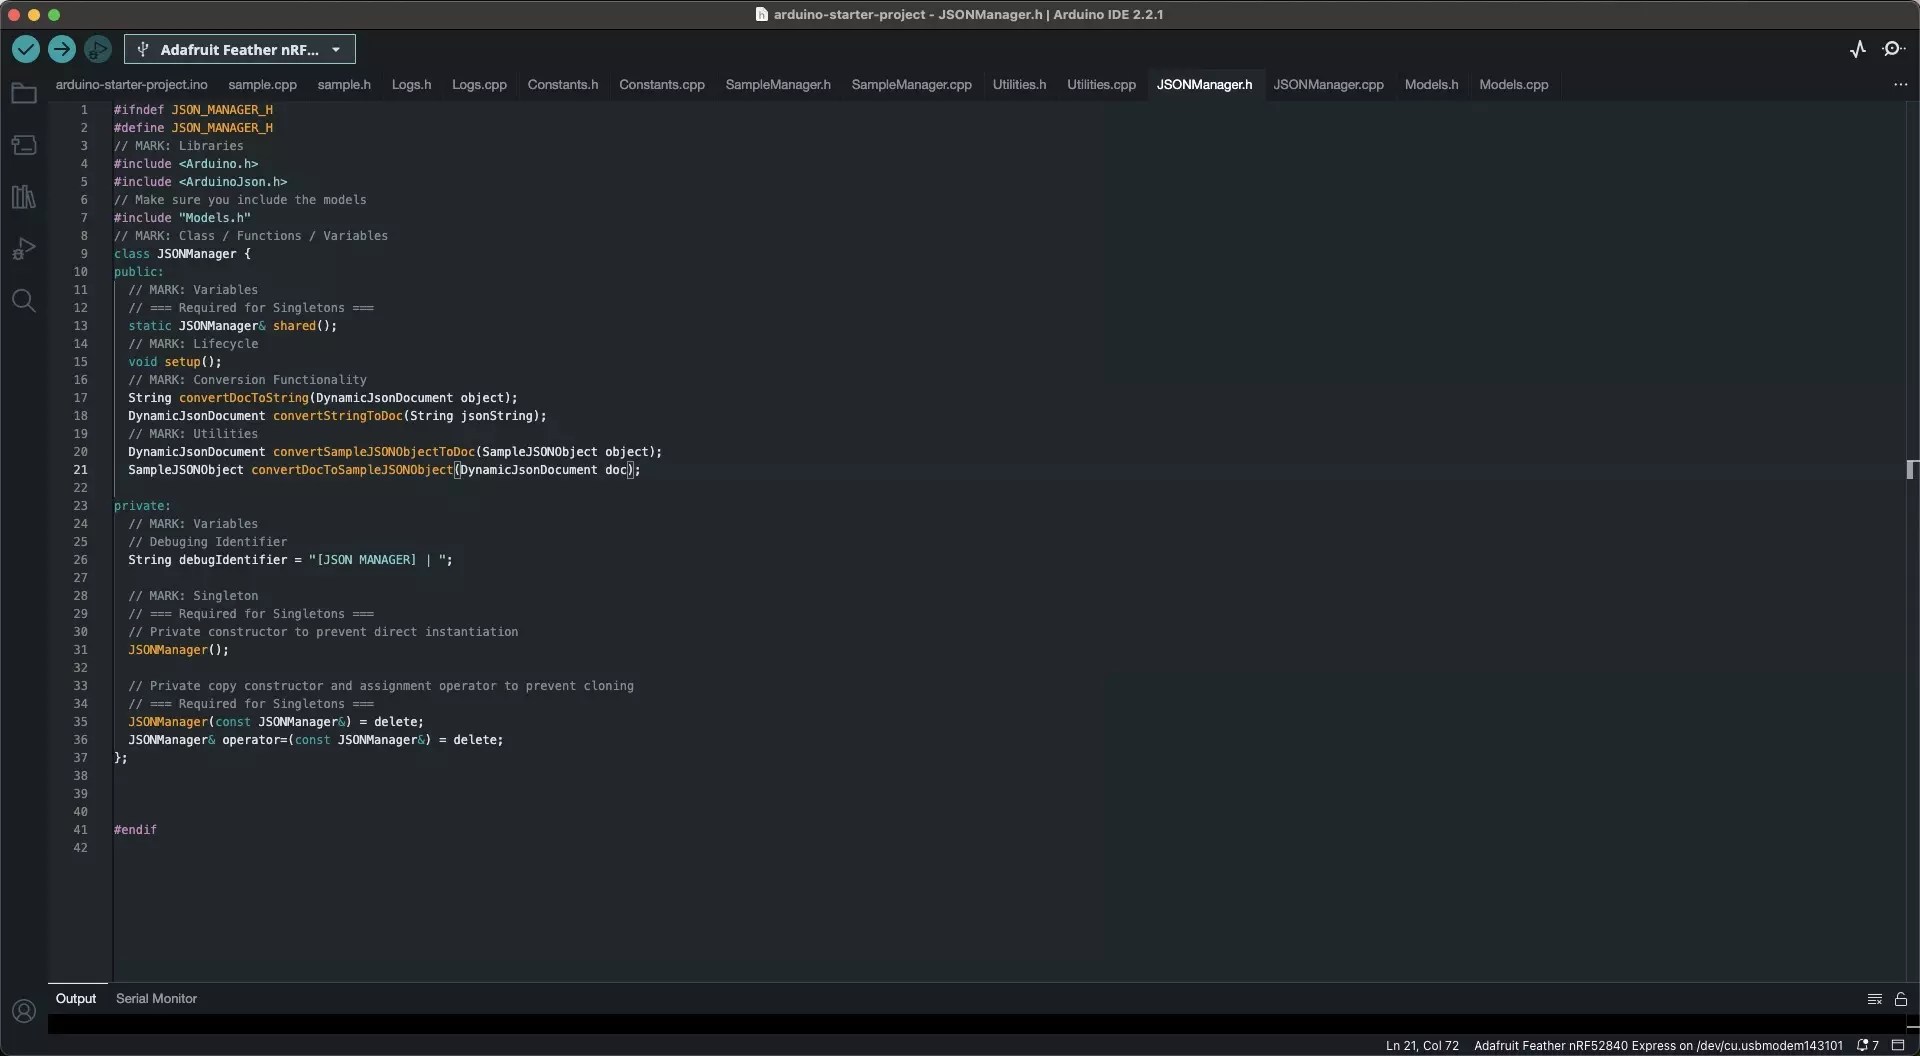Screen dimensions: 1920x1056
Task: Toggle the notifications bell
Action: click(1861, 1045)
